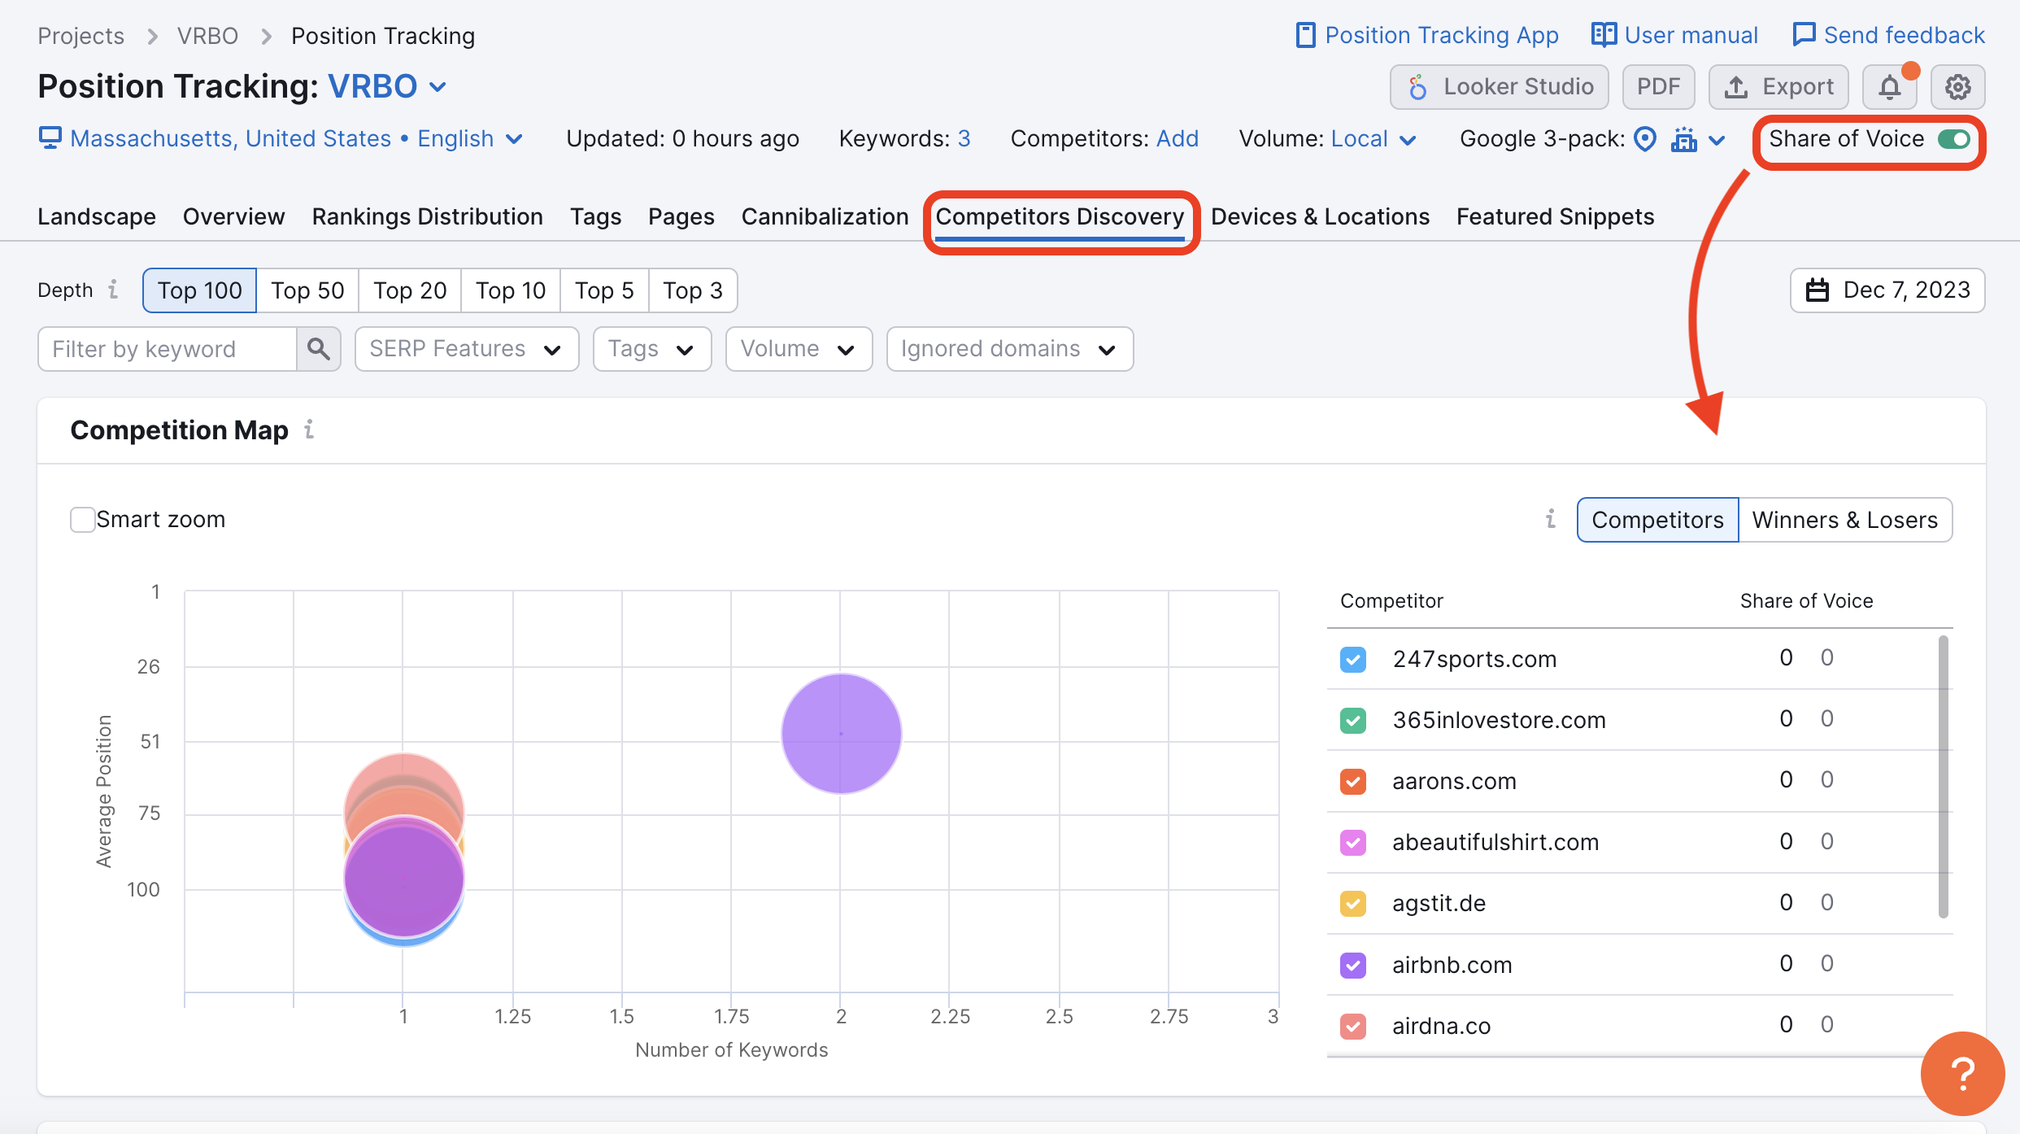Screen dimensions: 2020x1134
Task: Click info icon left of Competitors button
Action: coord(1550,519)
